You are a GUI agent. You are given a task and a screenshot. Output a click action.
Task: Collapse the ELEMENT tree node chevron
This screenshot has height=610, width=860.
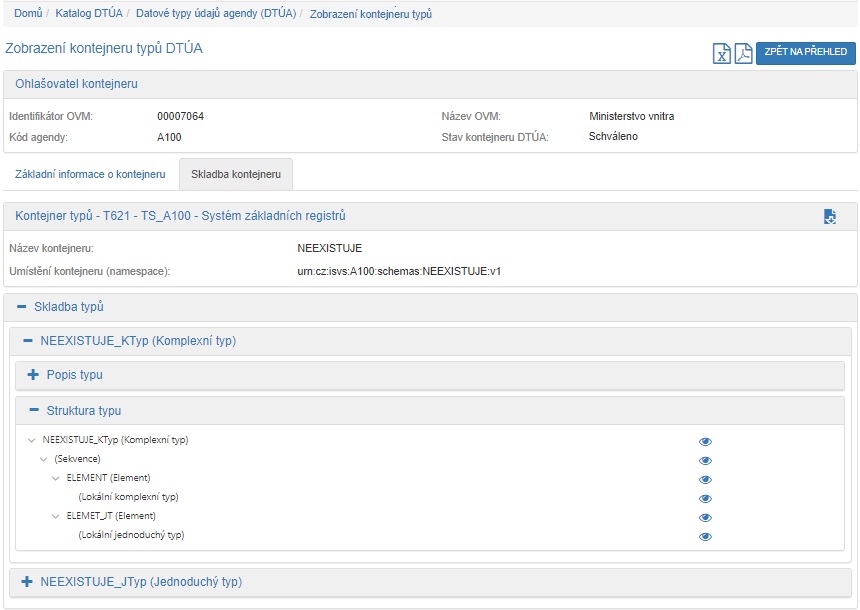coord(56,478)
